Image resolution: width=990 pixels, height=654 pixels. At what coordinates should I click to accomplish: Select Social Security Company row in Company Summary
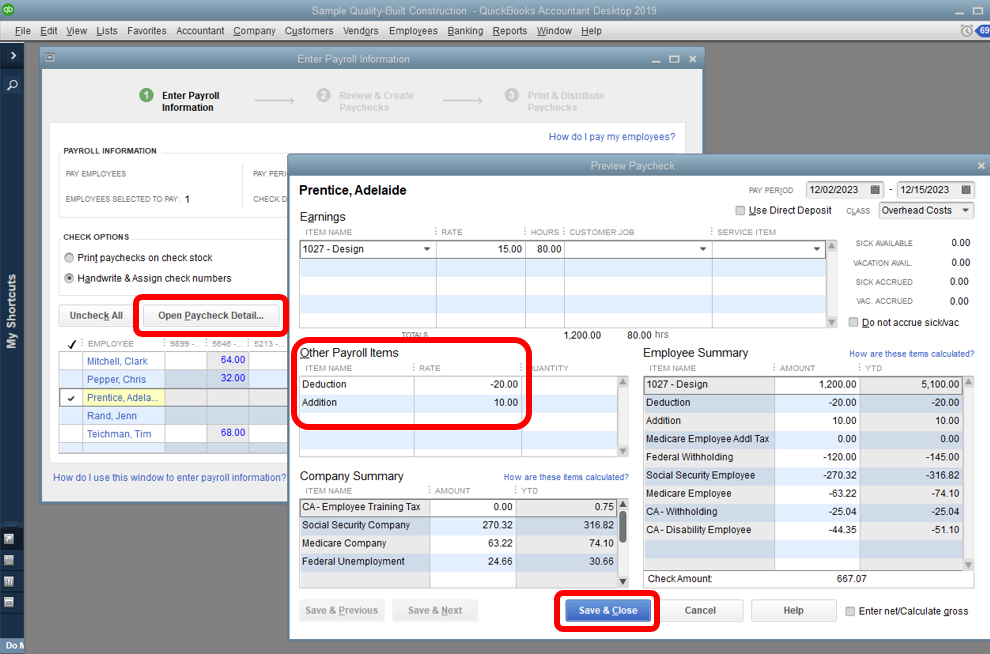(x=458, y=525)
